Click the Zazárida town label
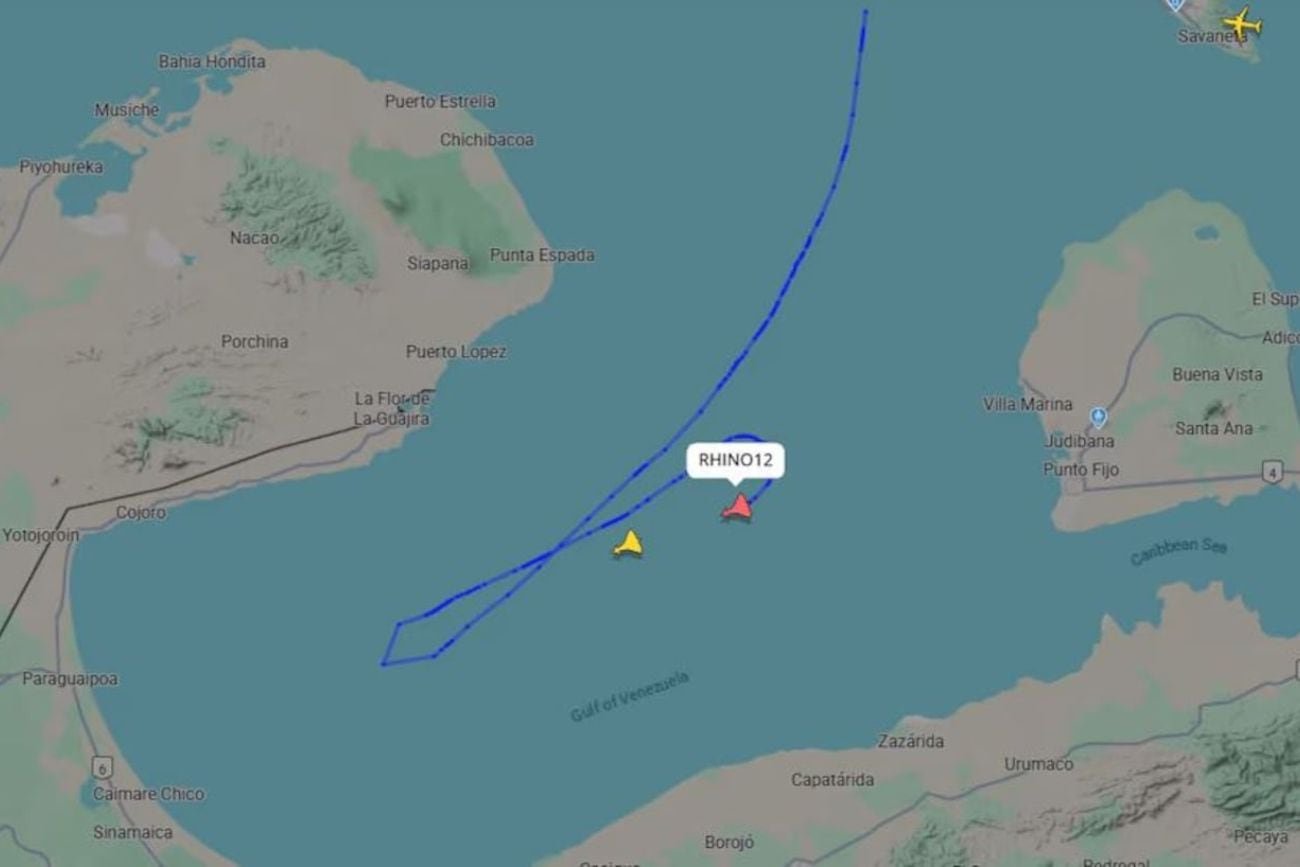 [x=910, y=741]
